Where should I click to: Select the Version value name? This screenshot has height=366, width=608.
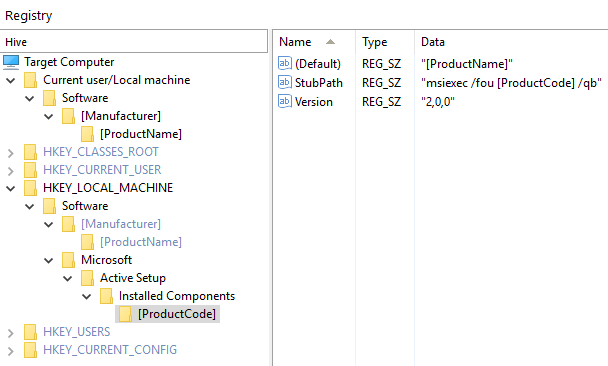pos(314,102)
